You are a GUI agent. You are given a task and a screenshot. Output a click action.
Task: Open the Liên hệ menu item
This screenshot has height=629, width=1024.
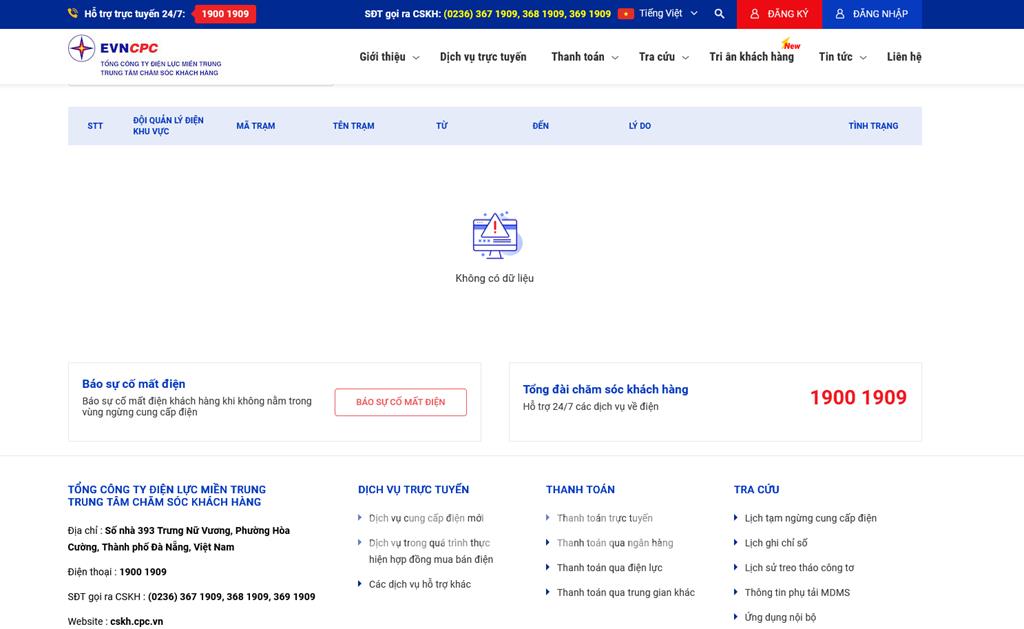point(904,57)
